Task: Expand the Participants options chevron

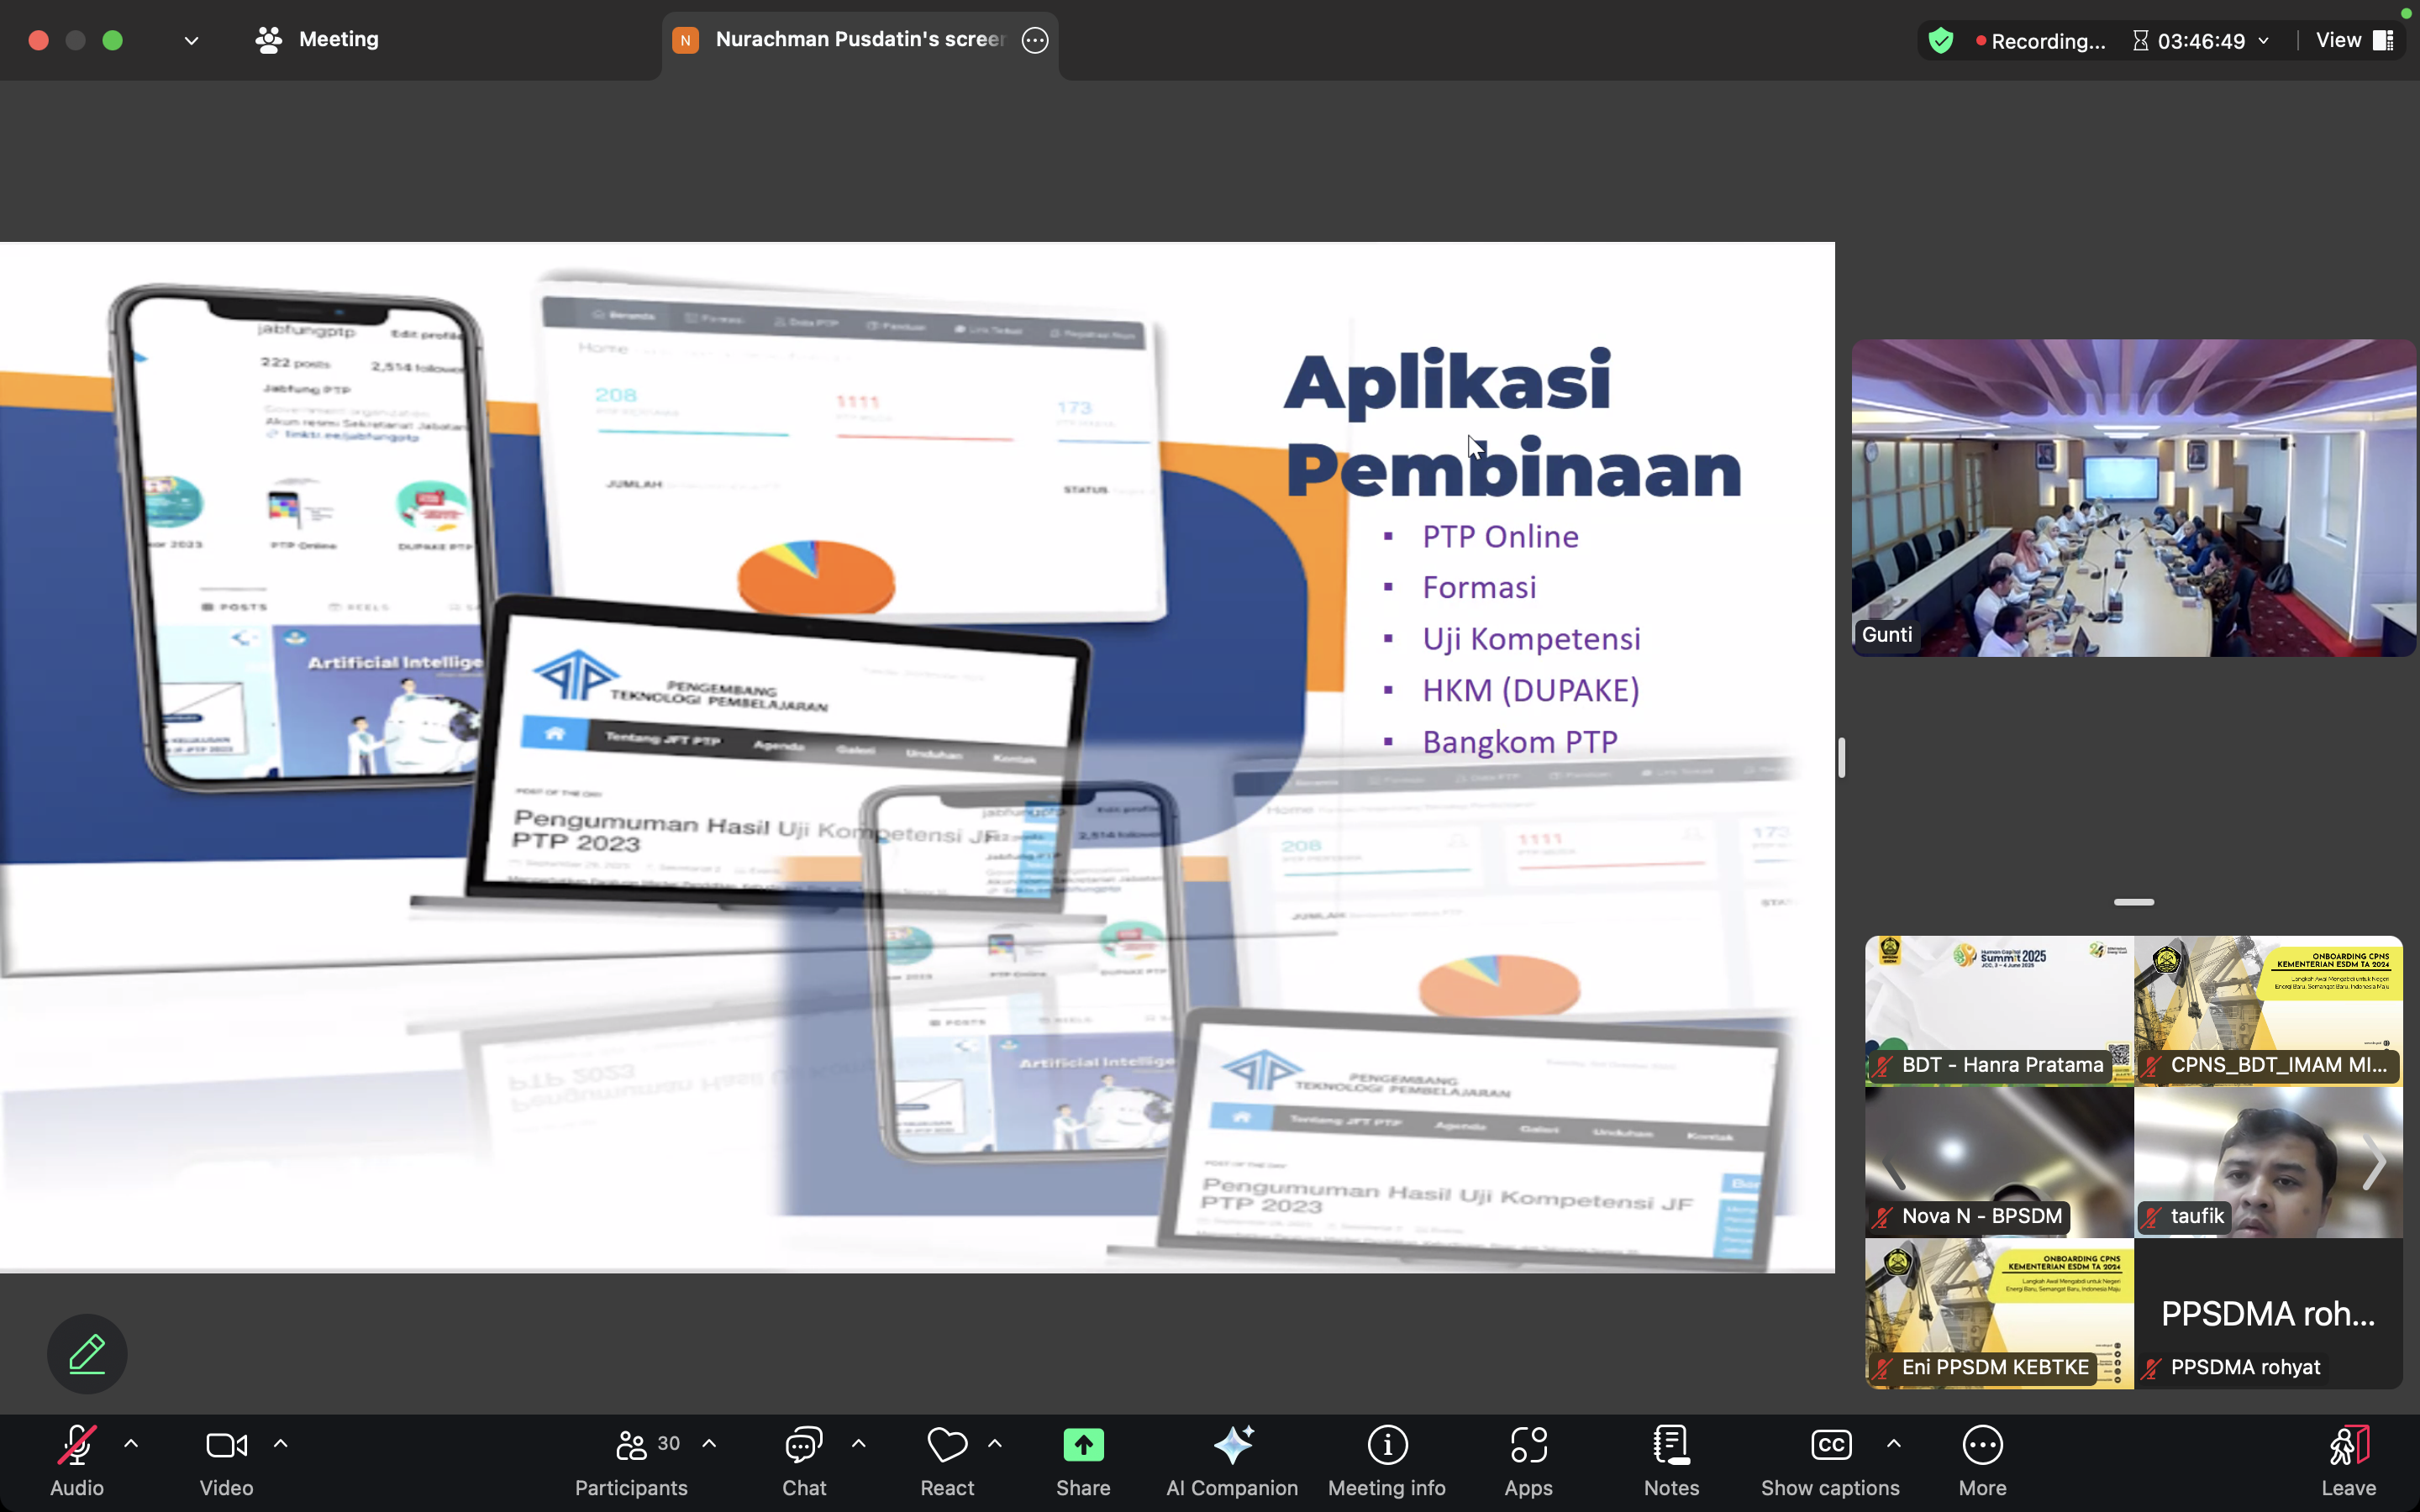Action: click(x=709, y=1443)
